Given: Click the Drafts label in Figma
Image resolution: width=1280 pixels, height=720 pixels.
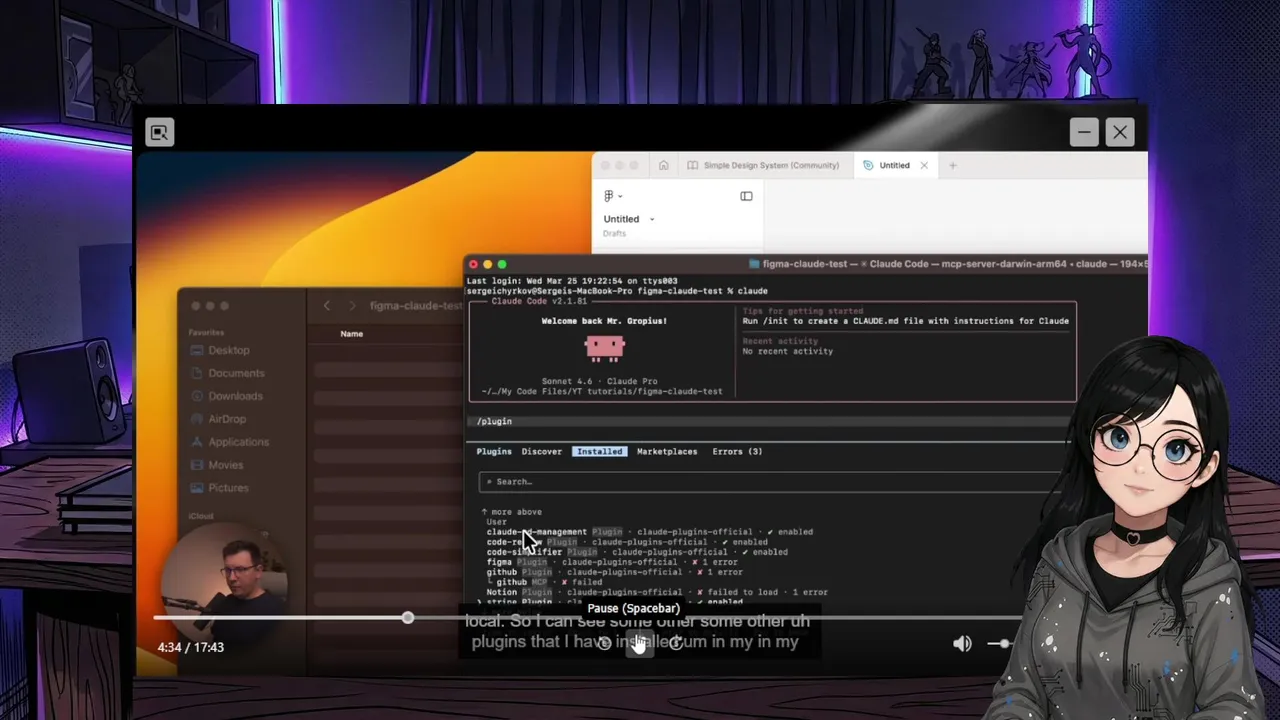Looking at the screenshot, I should tap(614, 234).
